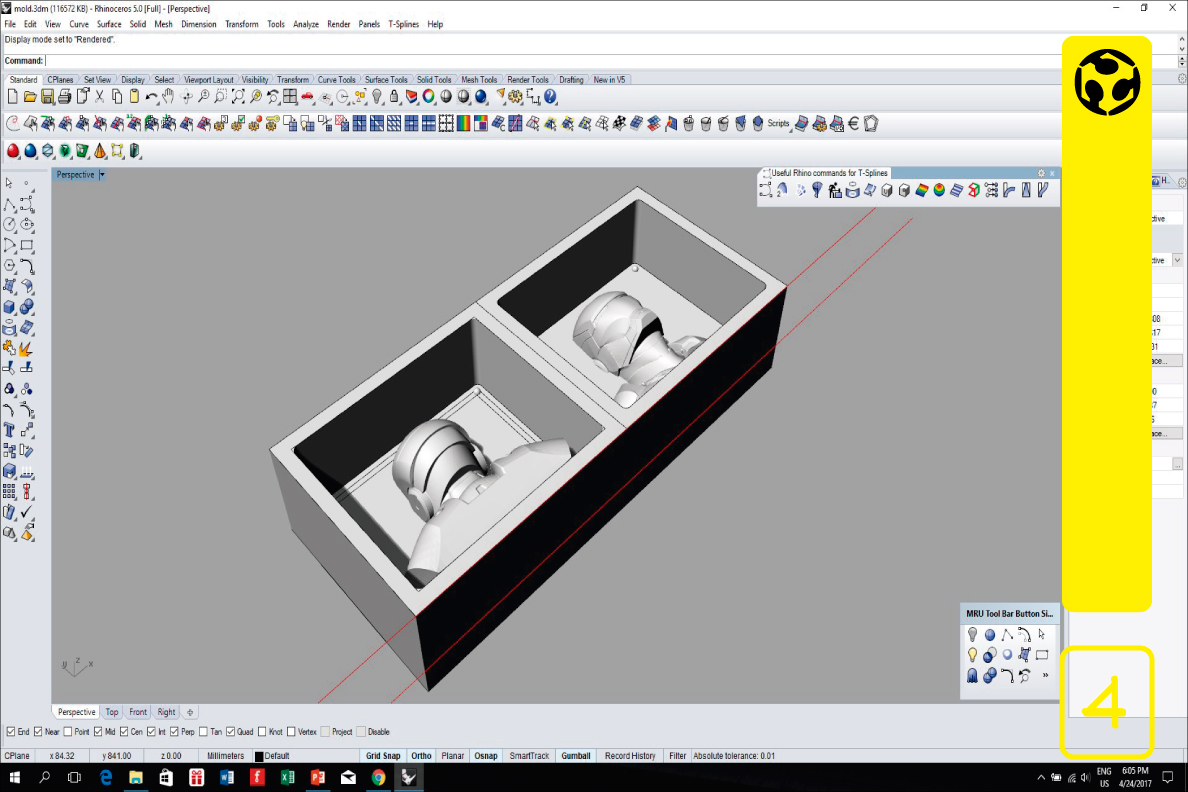Toggle the Int osnap checkbox
The image size is (1188, 792).
point(152,732)
